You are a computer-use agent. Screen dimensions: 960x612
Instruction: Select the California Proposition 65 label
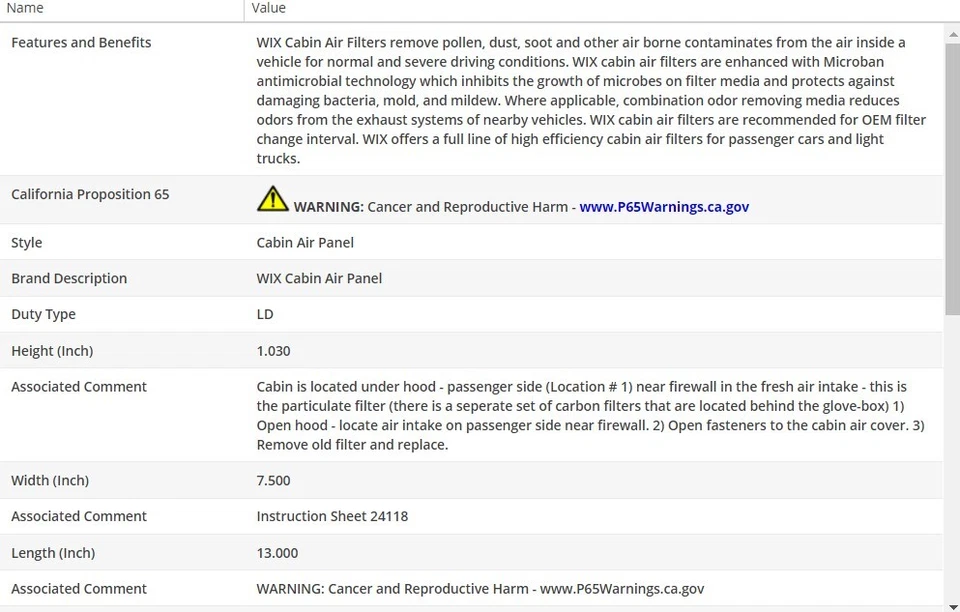click(90, 195)
